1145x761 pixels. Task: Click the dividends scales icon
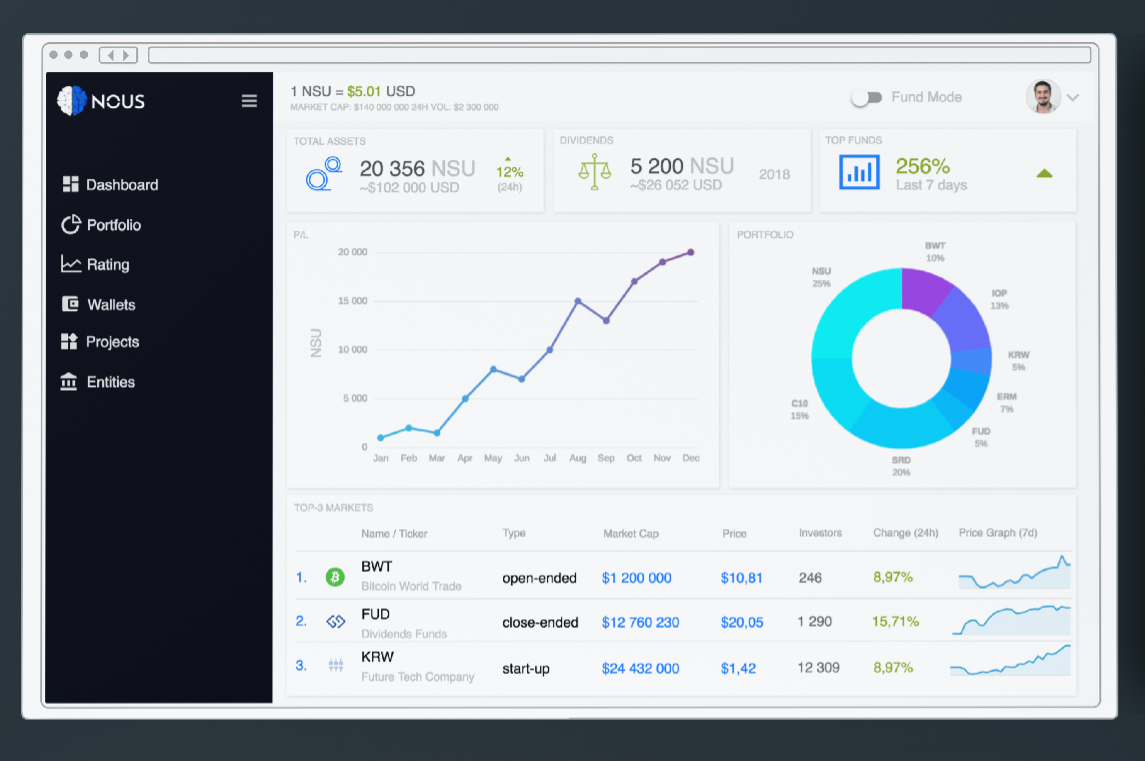594,172
